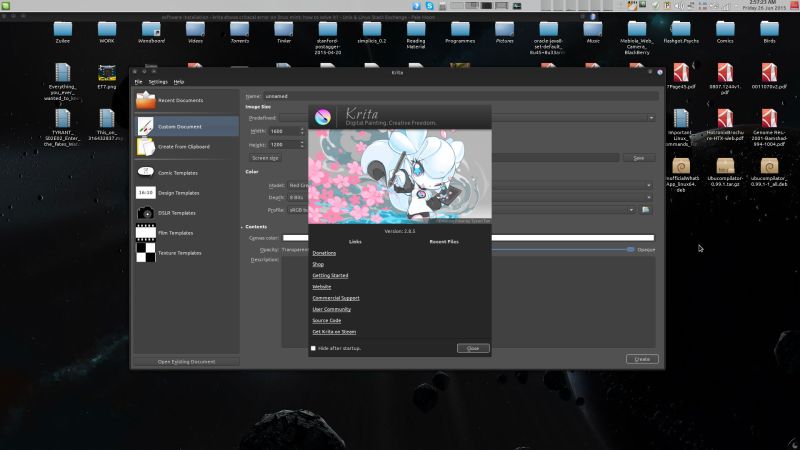The height and width of the screenshot is (450, 800).
Task: Open the User Community link
Action: coord(332,309)
